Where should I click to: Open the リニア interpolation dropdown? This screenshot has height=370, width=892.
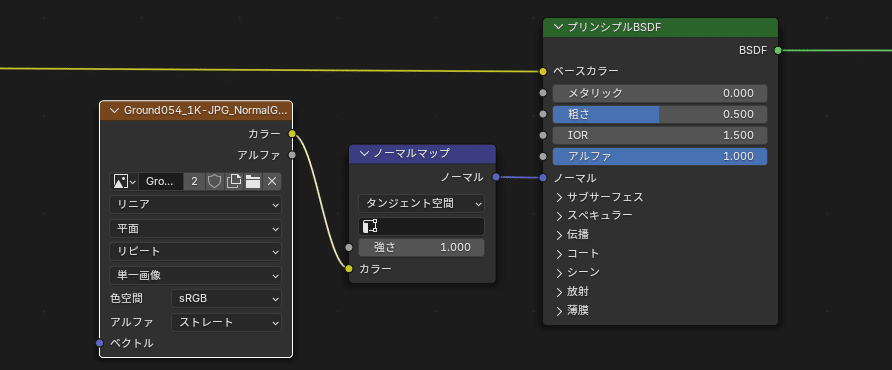195,204
